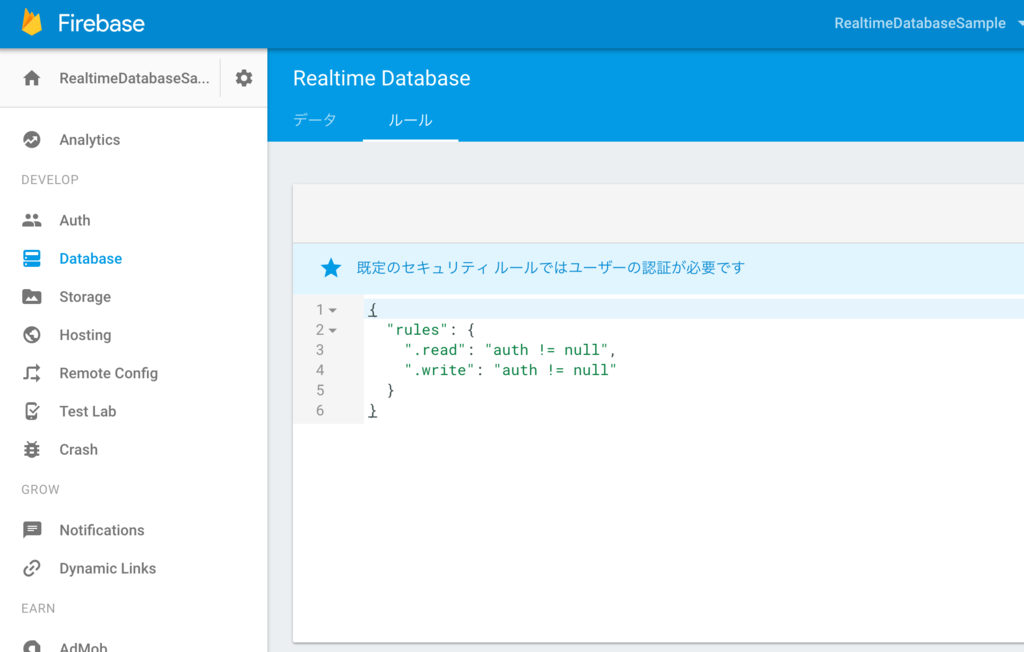
Task: Click the Hosting globe icon
Action: click(31, 335)
